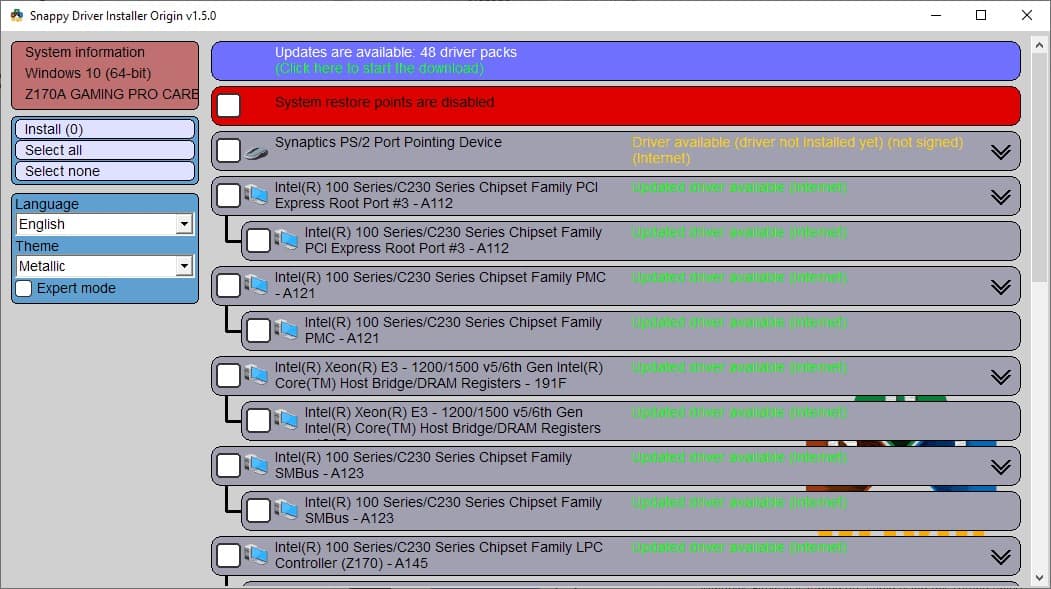Screen dimensions: 1051x589
Task: Expand Xeon Host Bridge row chevron
Action: pos(1001,377)
